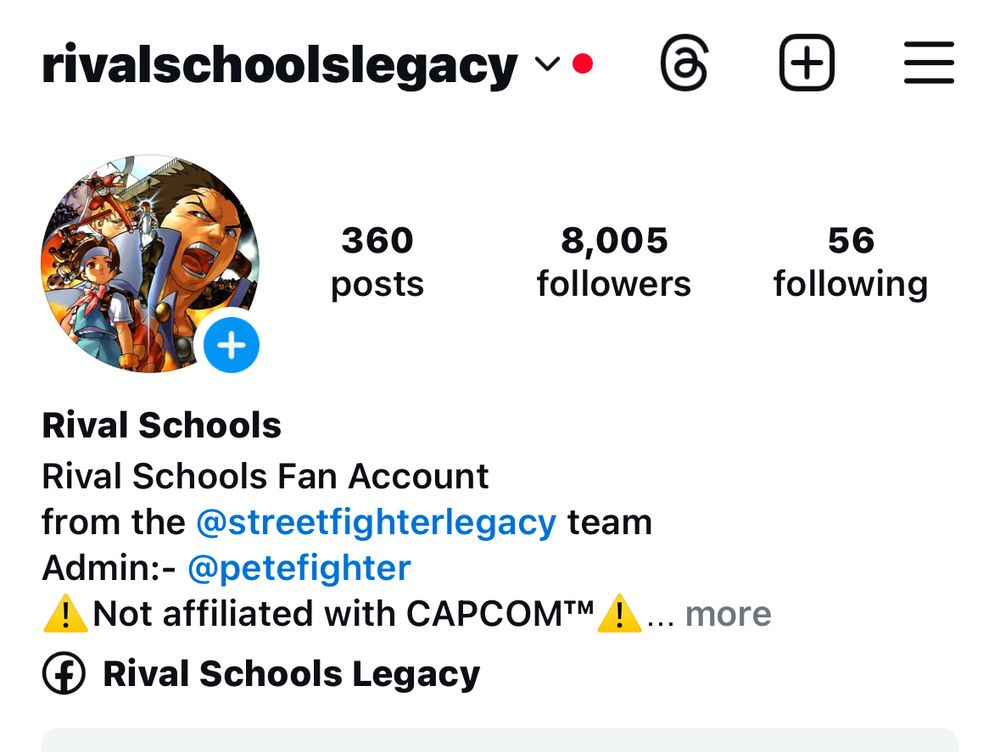This screenshot has width=1000, height=752.
Task: Tap the create new post plus icon
Action: [x=807, y=63]
